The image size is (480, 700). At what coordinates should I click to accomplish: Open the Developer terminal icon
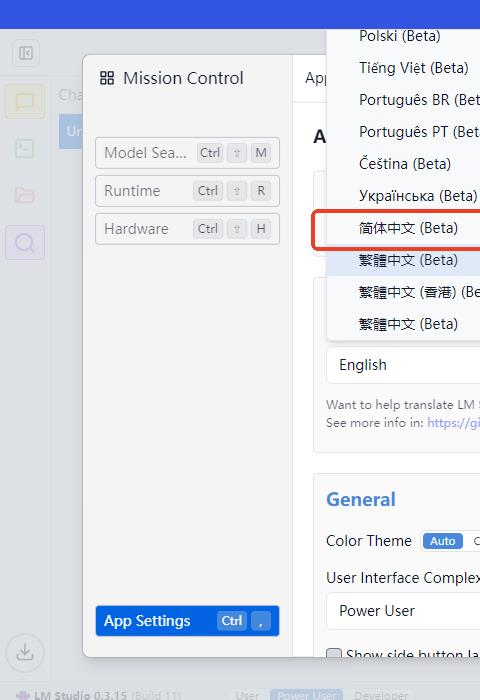[x=25, y=148]
